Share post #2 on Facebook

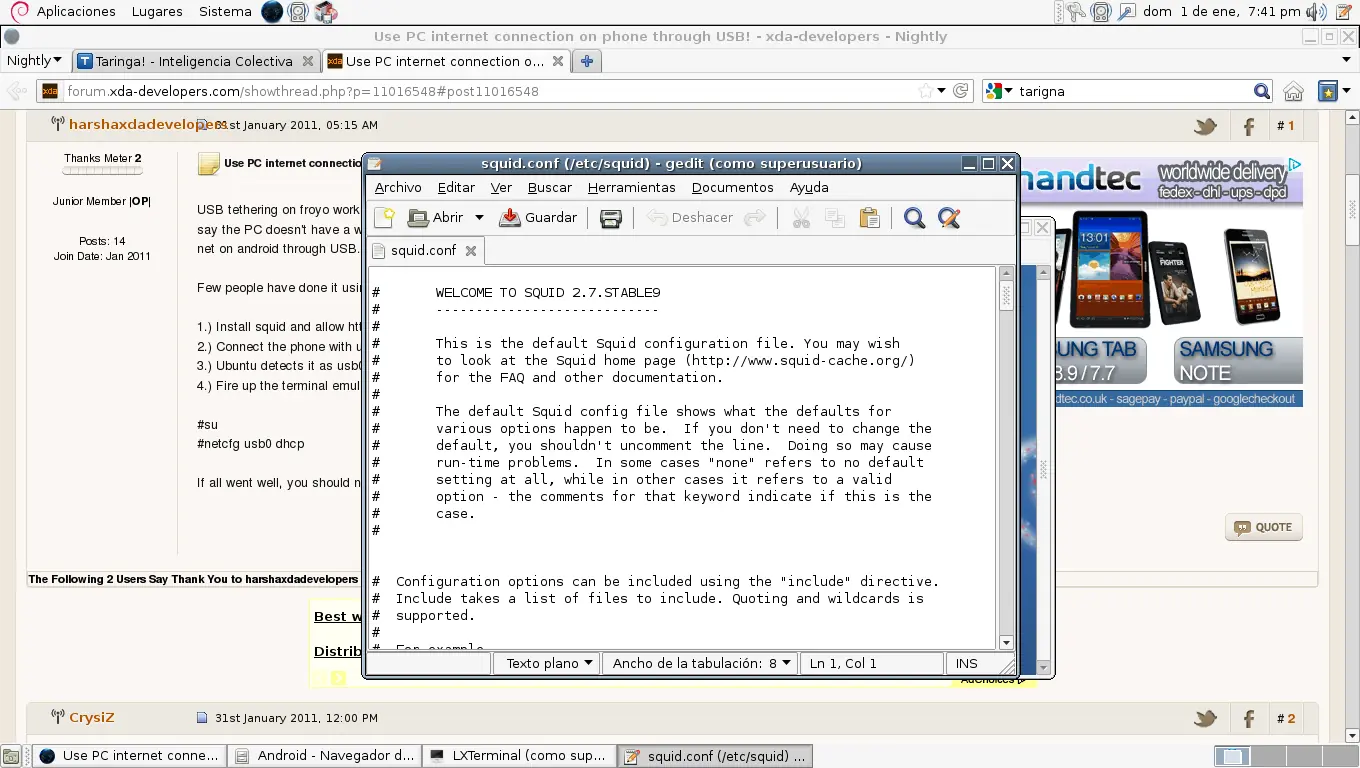point(1249,718)
